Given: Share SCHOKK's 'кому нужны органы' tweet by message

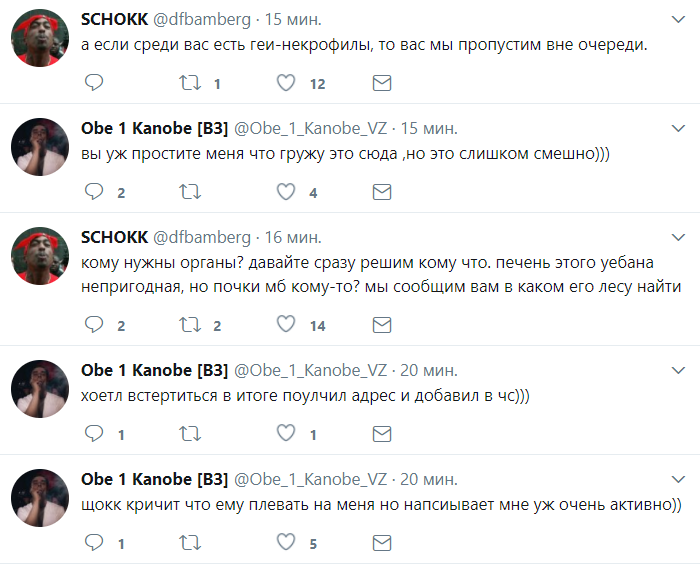Looking at the screenshot, I should [x=381, y=324].
